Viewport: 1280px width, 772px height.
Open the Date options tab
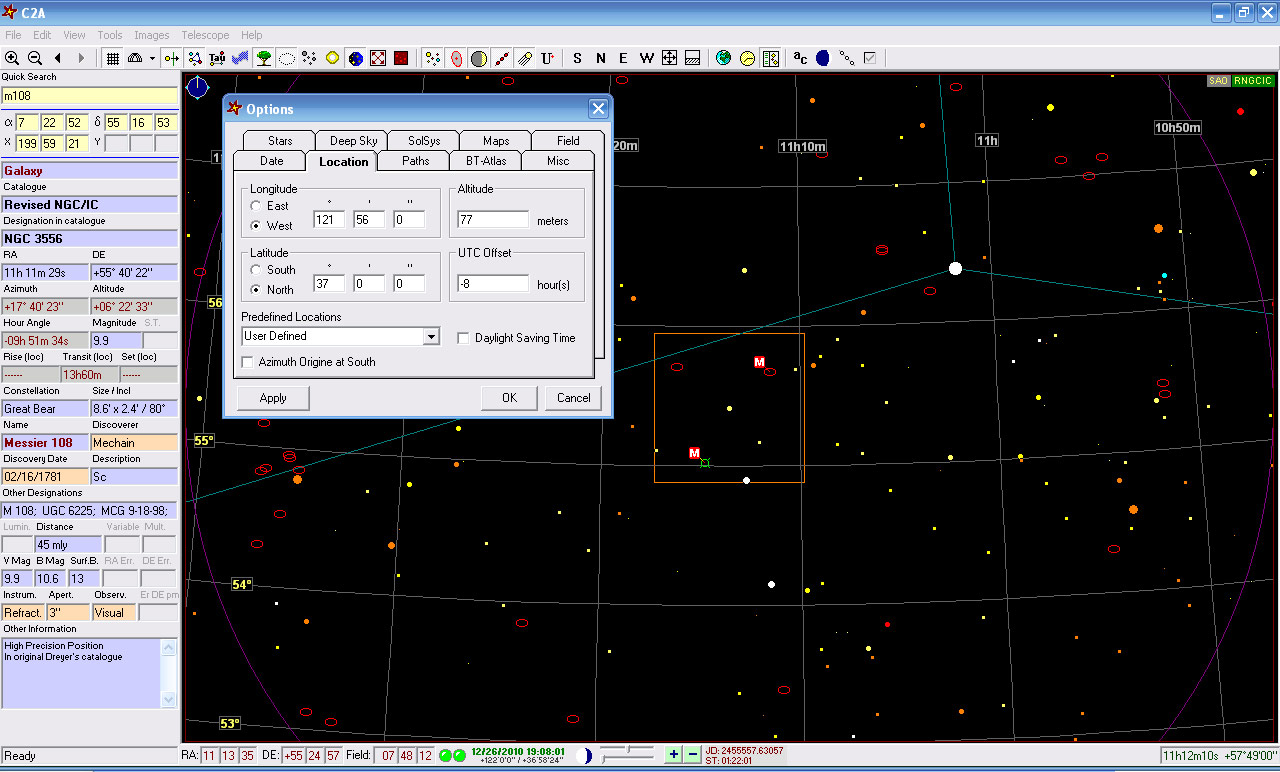point(271,161)
